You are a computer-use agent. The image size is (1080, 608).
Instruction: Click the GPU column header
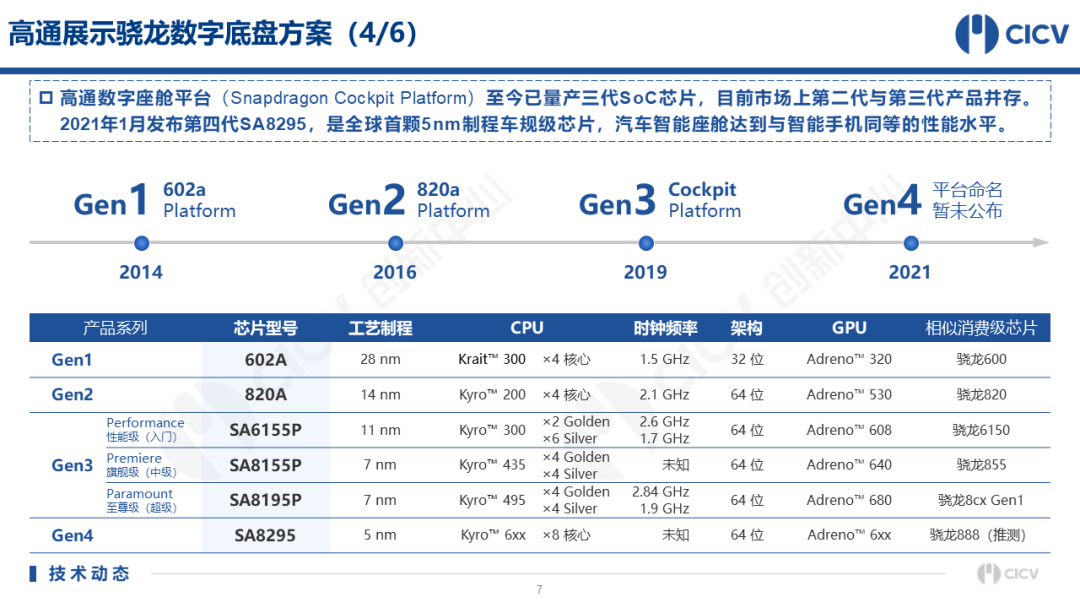pos(849,328)
